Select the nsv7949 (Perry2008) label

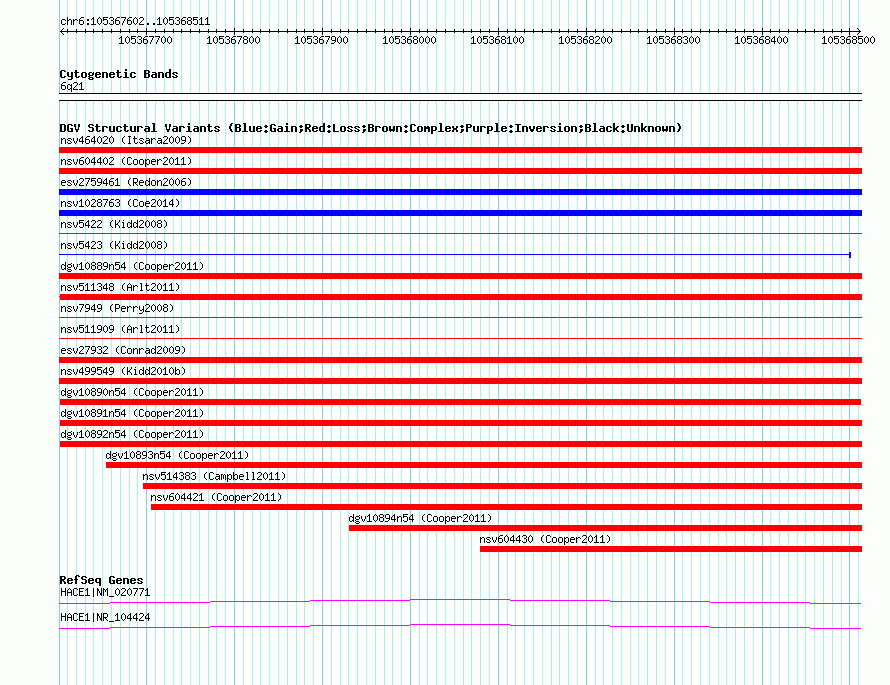click(117, 308)
